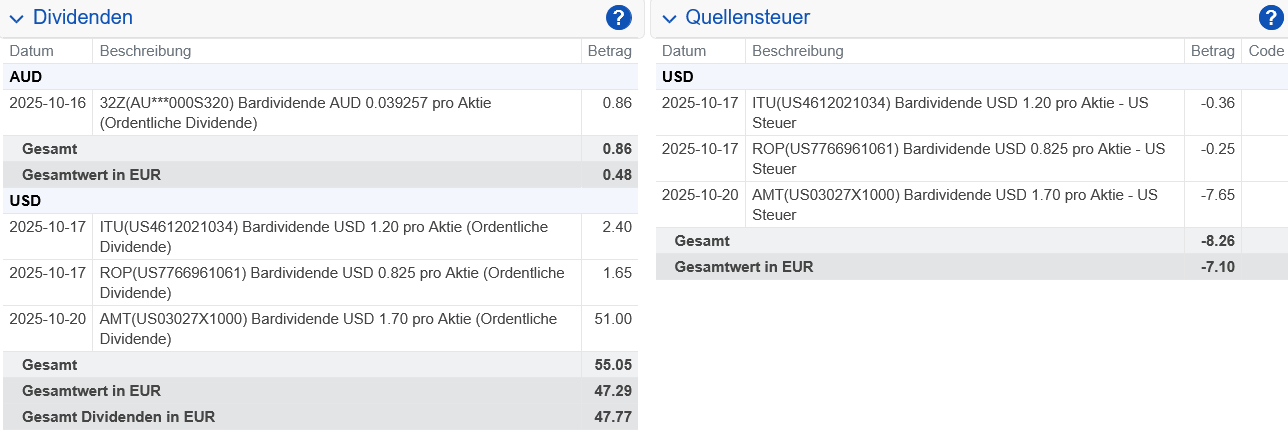Click the Beschreibung column header in Quellensteuer
The image size is (1288, 432).
click(798, 51)
